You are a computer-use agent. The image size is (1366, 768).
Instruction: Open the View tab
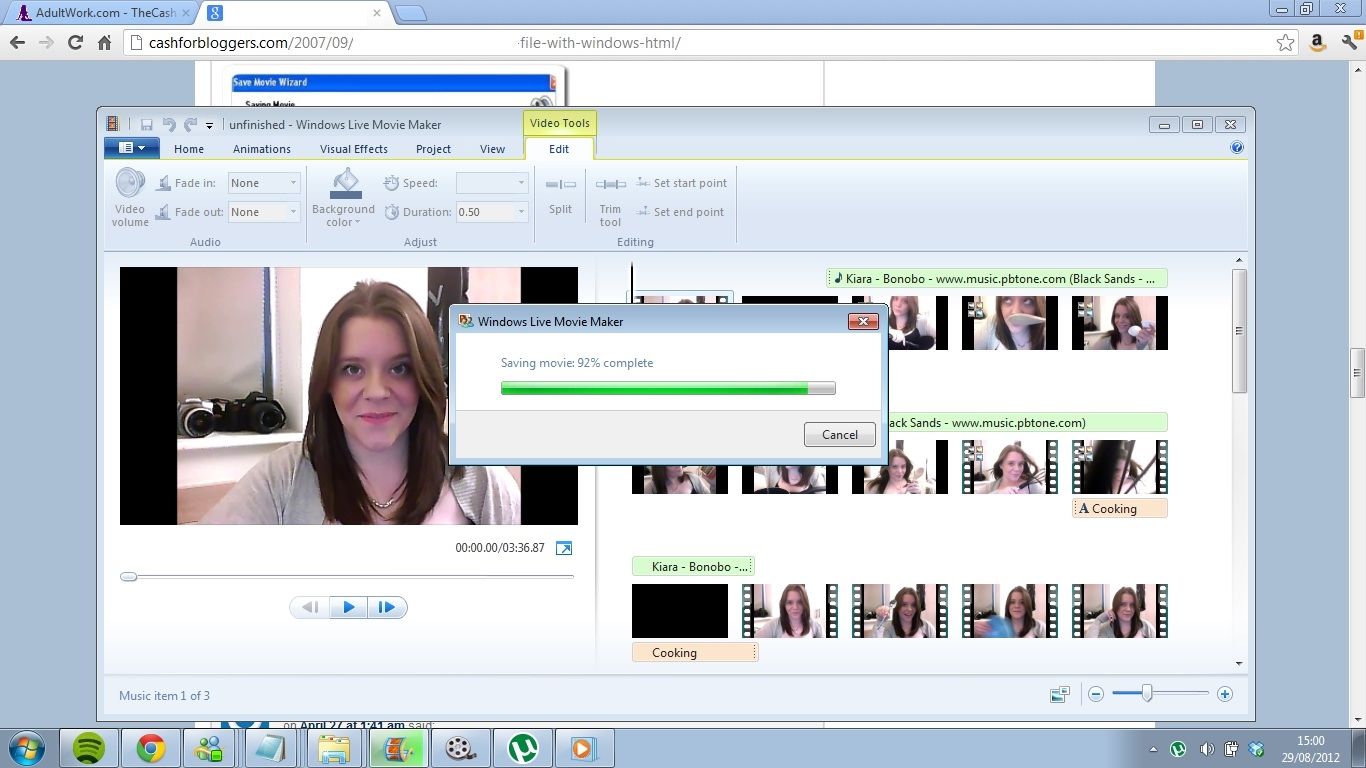[492, 149]
